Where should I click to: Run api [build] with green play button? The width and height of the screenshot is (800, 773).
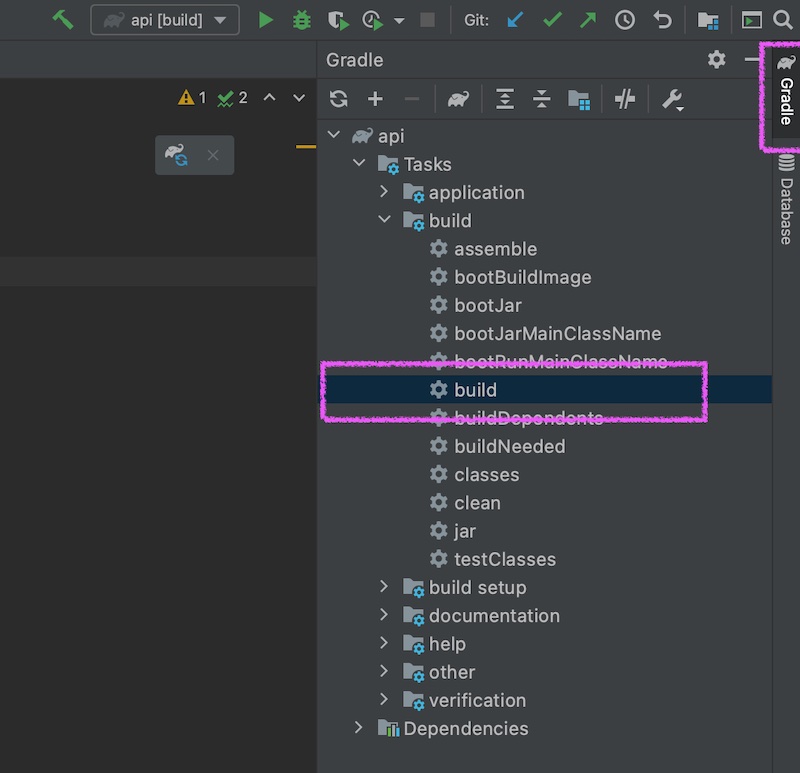tap(265, 20)
